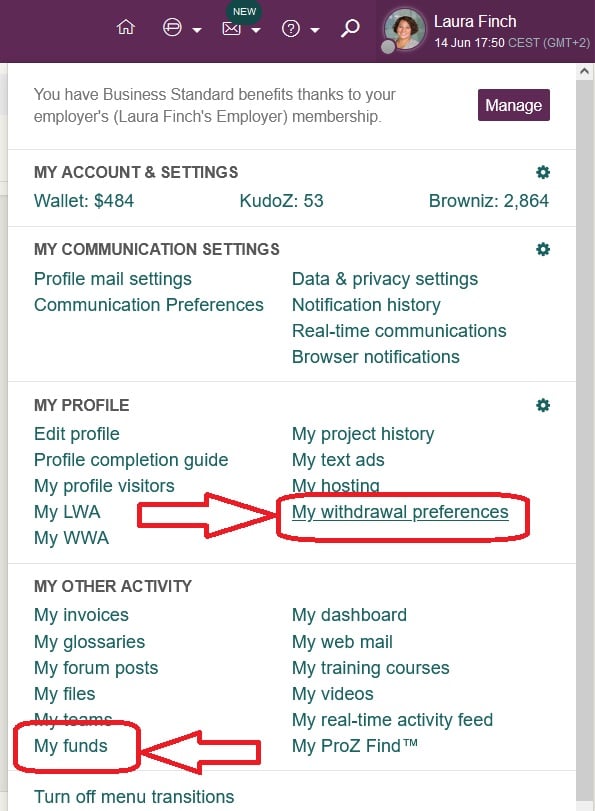Open search with the magnifier icon
Image resolution: width=595 pixels, height=811 pixels.
pos(350,27)
